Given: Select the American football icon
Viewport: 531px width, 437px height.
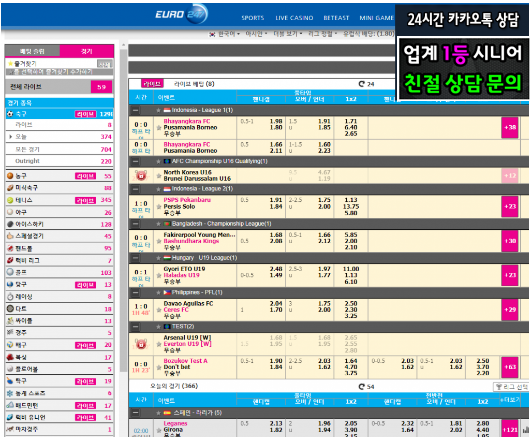Looking at the screenshot, I should (10, 188).
